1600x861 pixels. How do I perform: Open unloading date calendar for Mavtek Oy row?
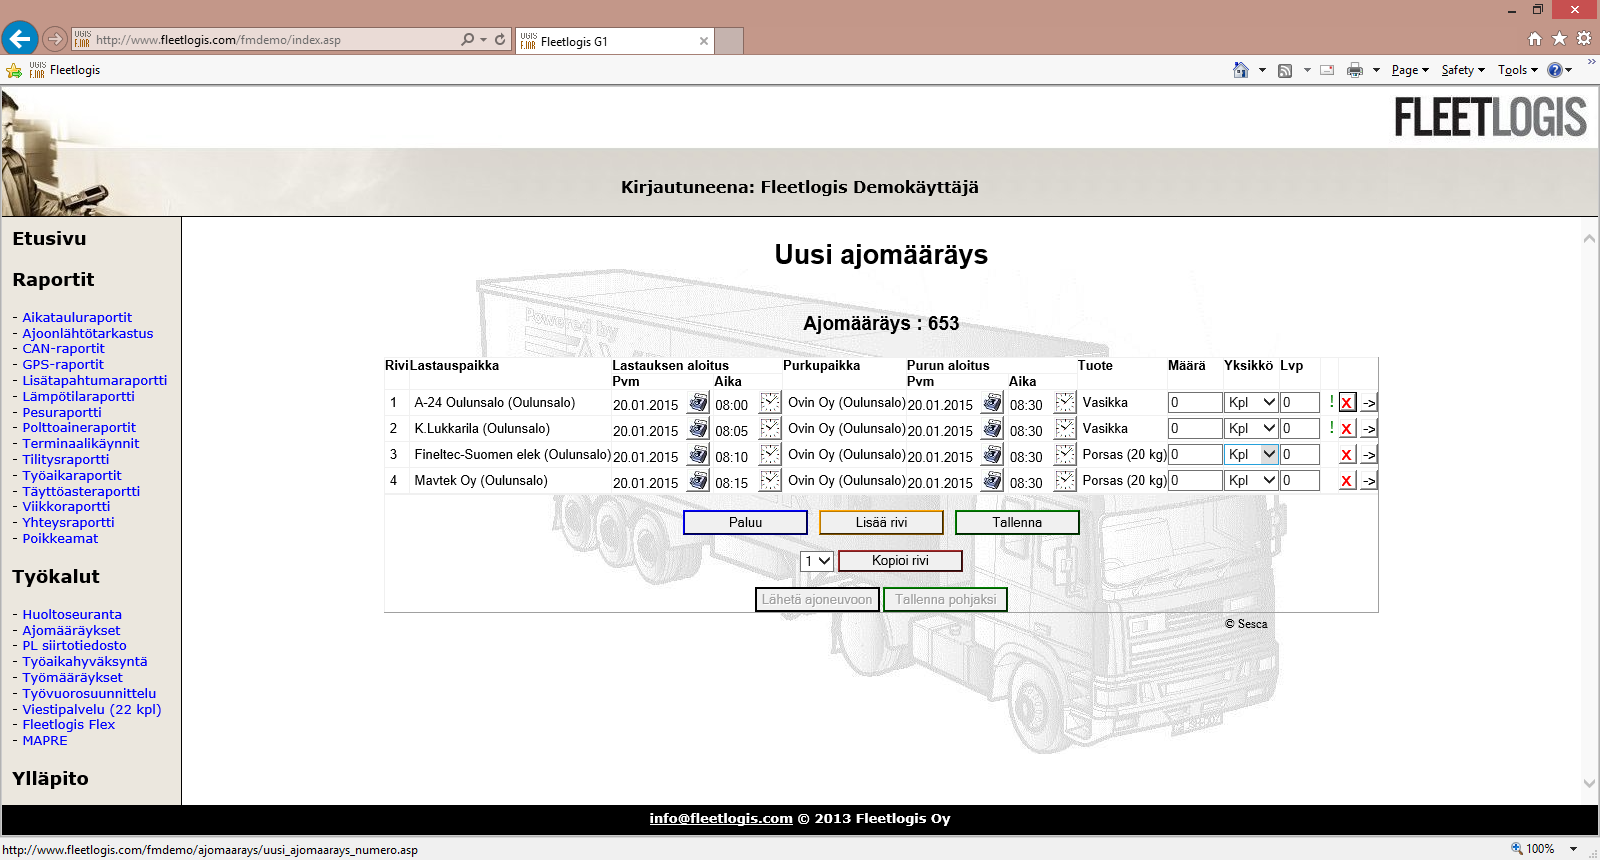[x=992, y=481]
